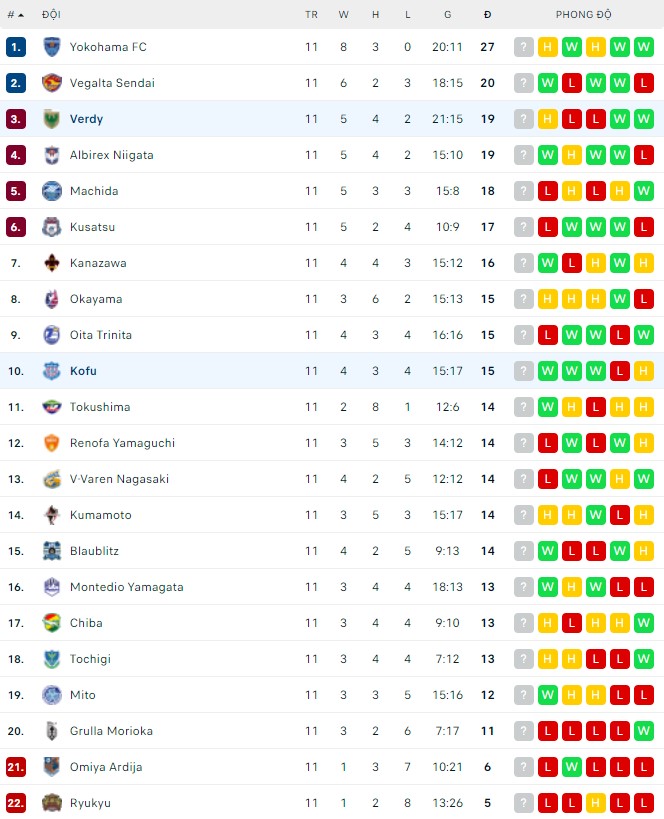Screen dimensions: 664x819
Task: Click the Oita Trinita club crest
Action: [52, 335]
